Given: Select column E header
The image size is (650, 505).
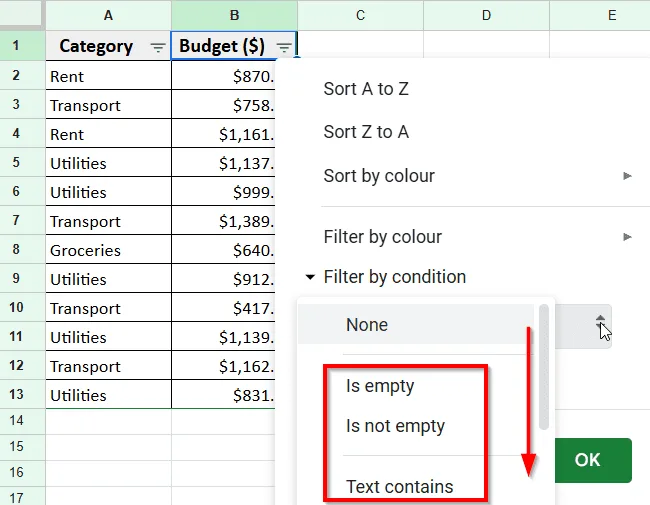Looking at the screenshot, I should point(600,15).
